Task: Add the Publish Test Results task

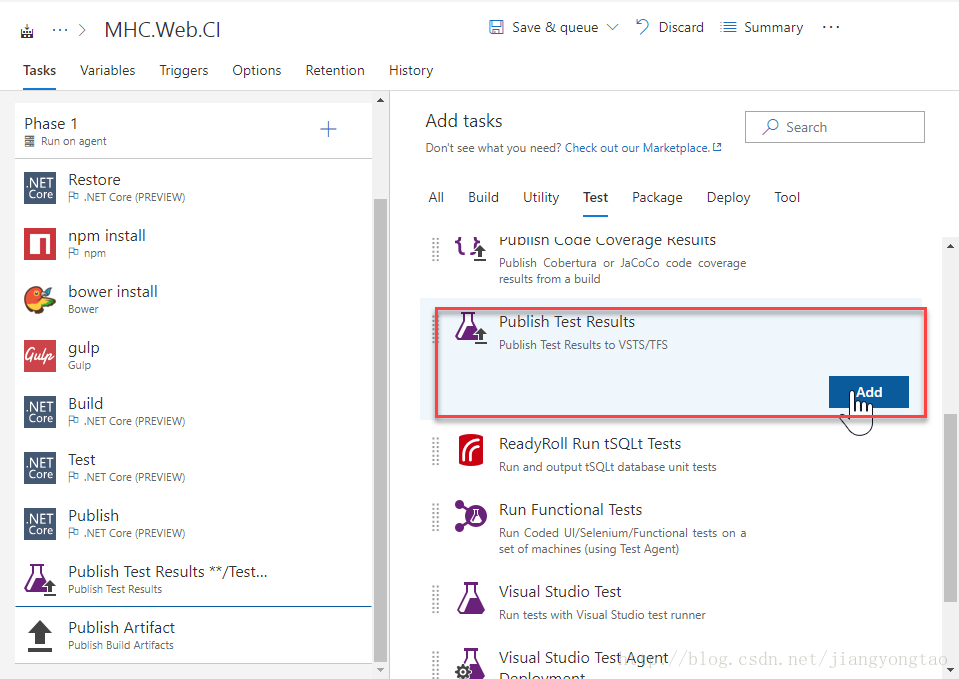Action: pos(868,392)
